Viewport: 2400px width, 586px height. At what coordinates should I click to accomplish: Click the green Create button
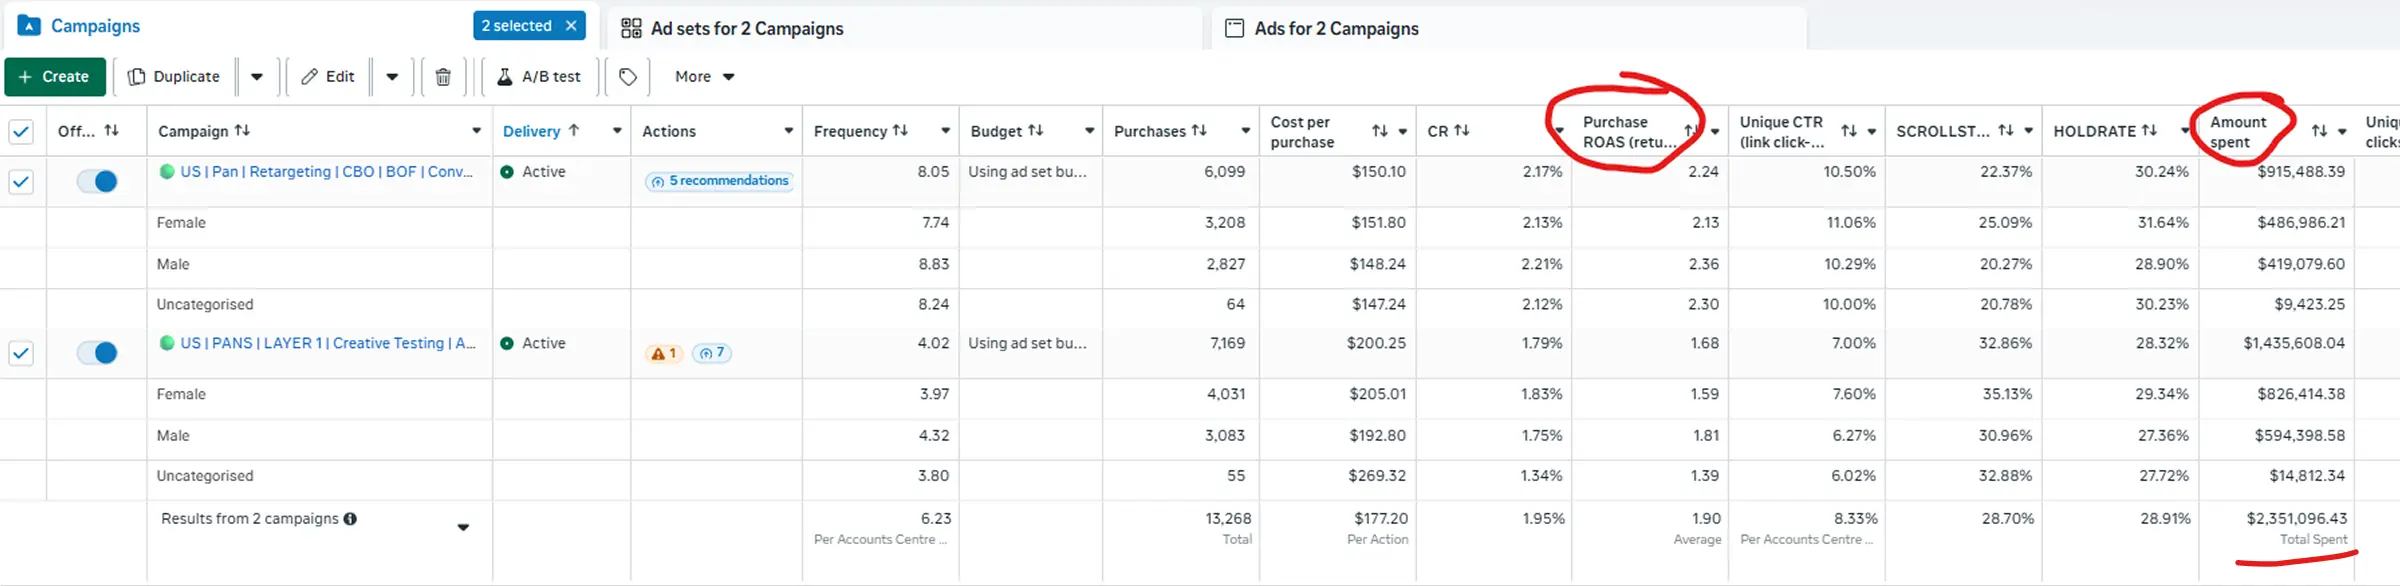(55, 77)
